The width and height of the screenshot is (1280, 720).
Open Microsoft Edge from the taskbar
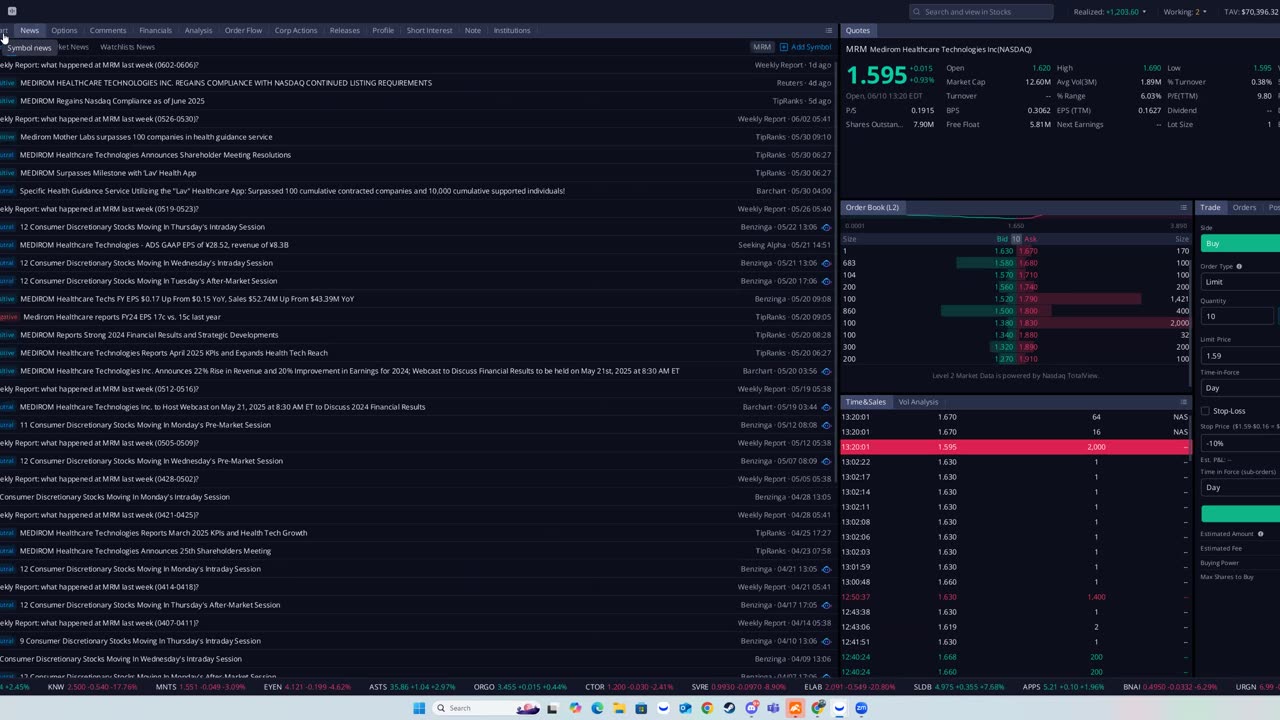click(x=597, y=708)
